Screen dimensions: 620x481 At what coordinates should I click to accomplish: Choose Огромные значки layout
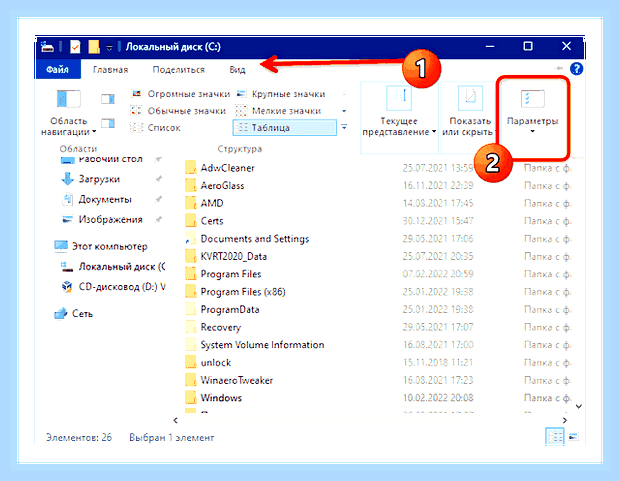point(180,94)
